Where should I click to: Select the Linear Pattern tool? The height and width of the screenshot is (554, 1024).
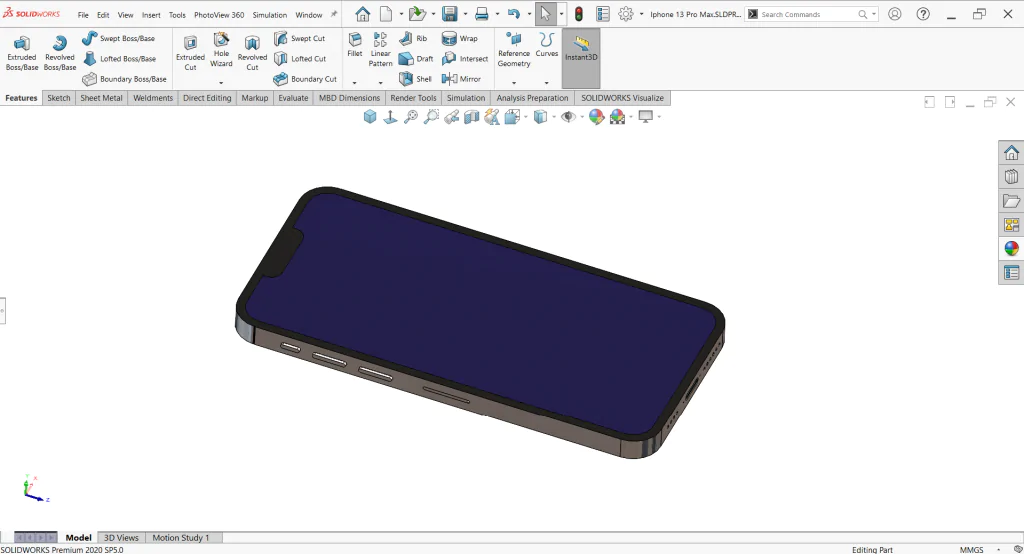point(380,50)
